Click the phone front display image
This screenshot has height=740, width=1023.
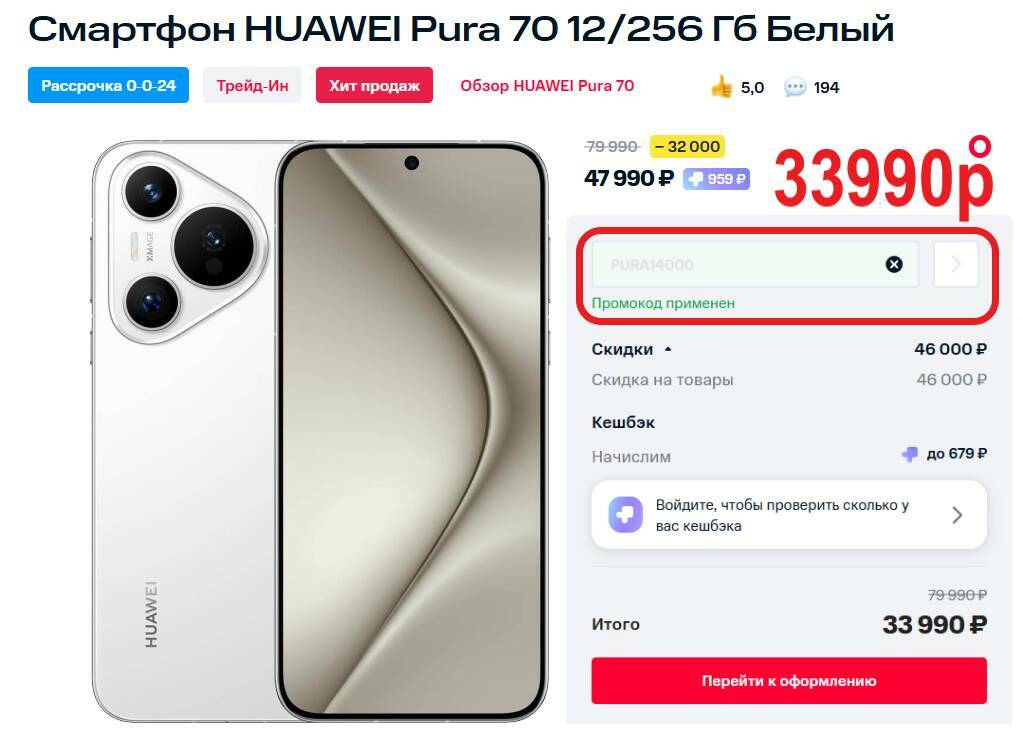click(x=412, y=431)
